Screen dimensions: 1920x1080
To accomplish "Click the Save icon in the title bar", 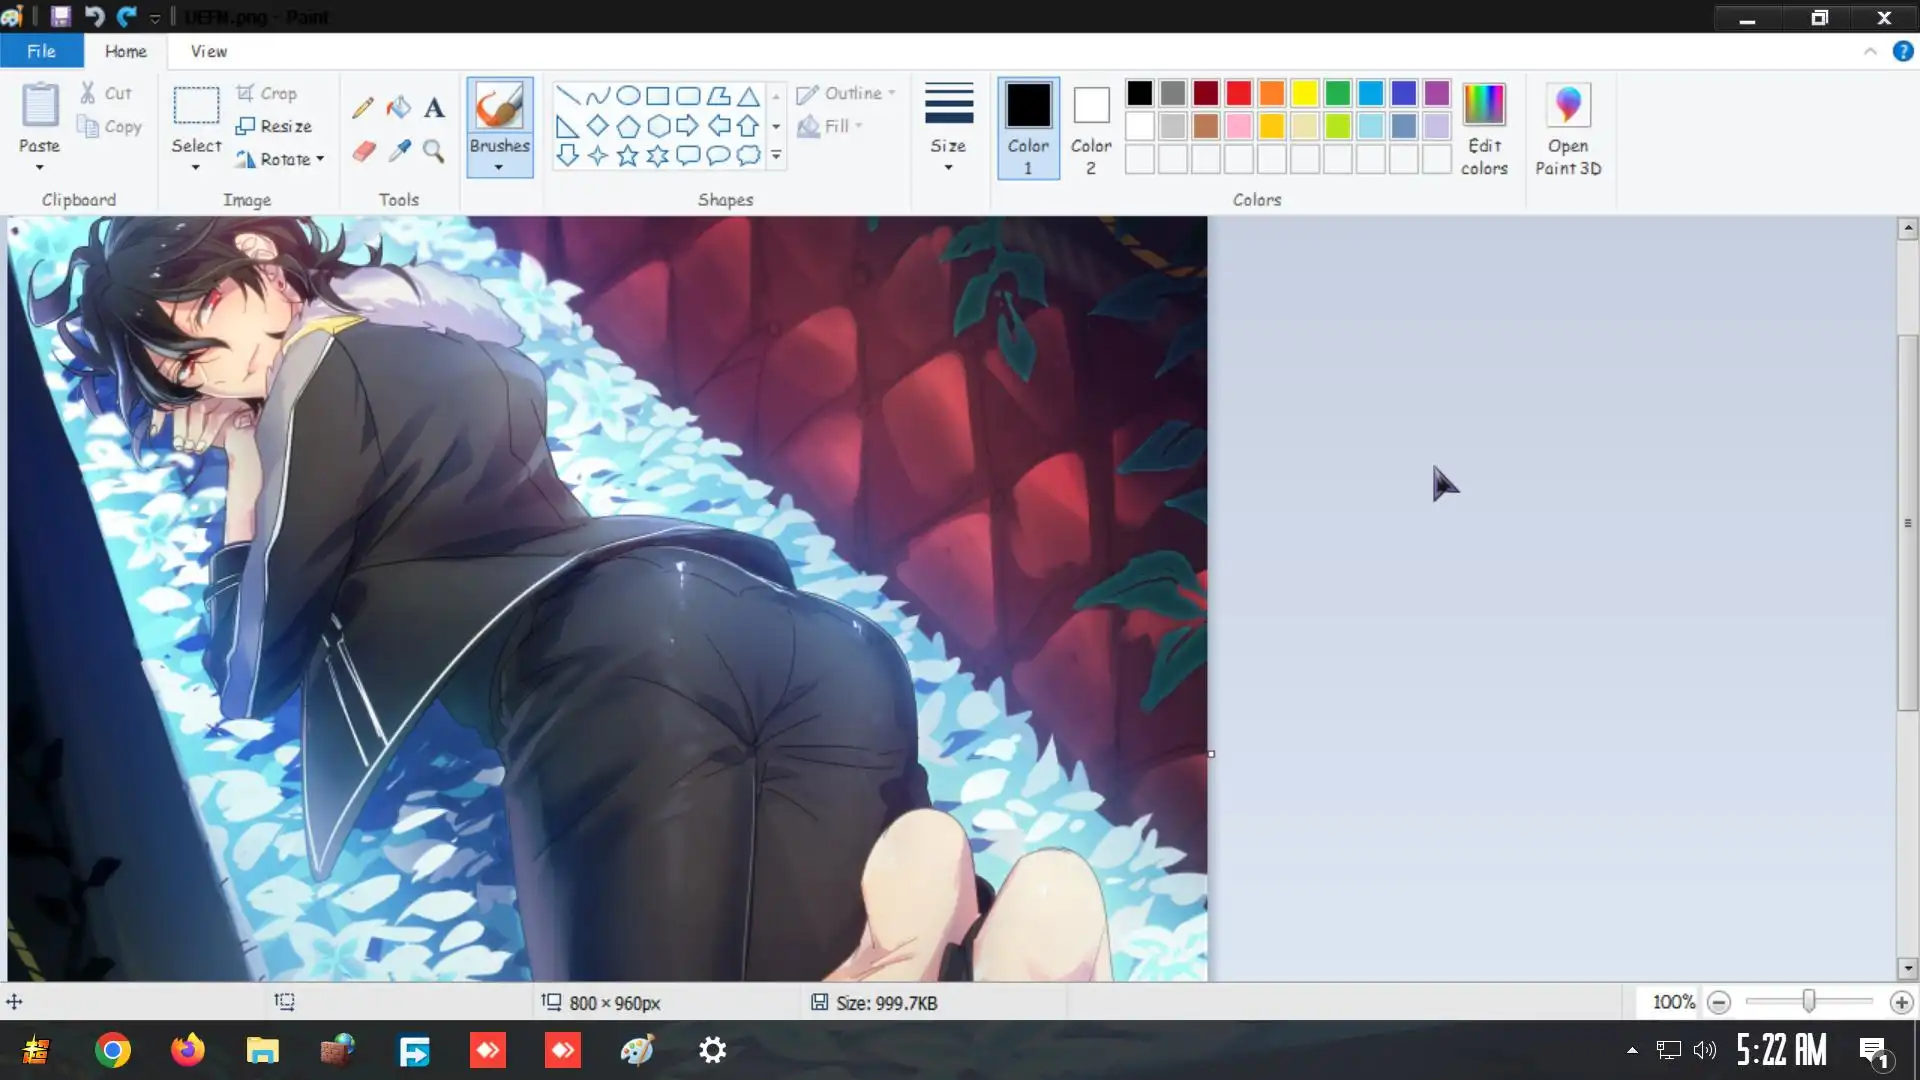I will (60, 16).
